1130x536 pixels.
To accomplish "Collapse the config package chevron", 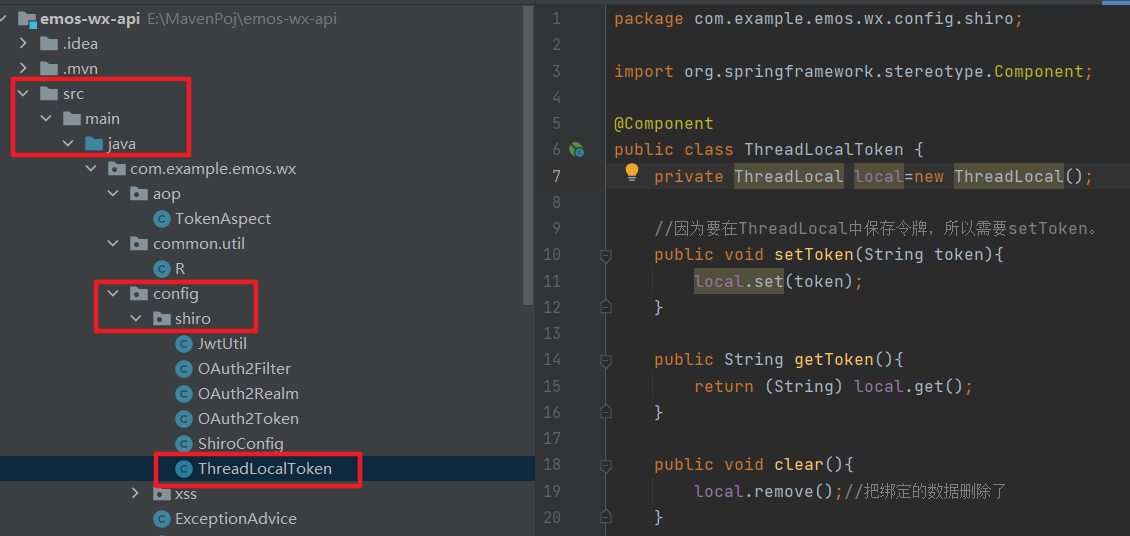I will pos(113,293).
